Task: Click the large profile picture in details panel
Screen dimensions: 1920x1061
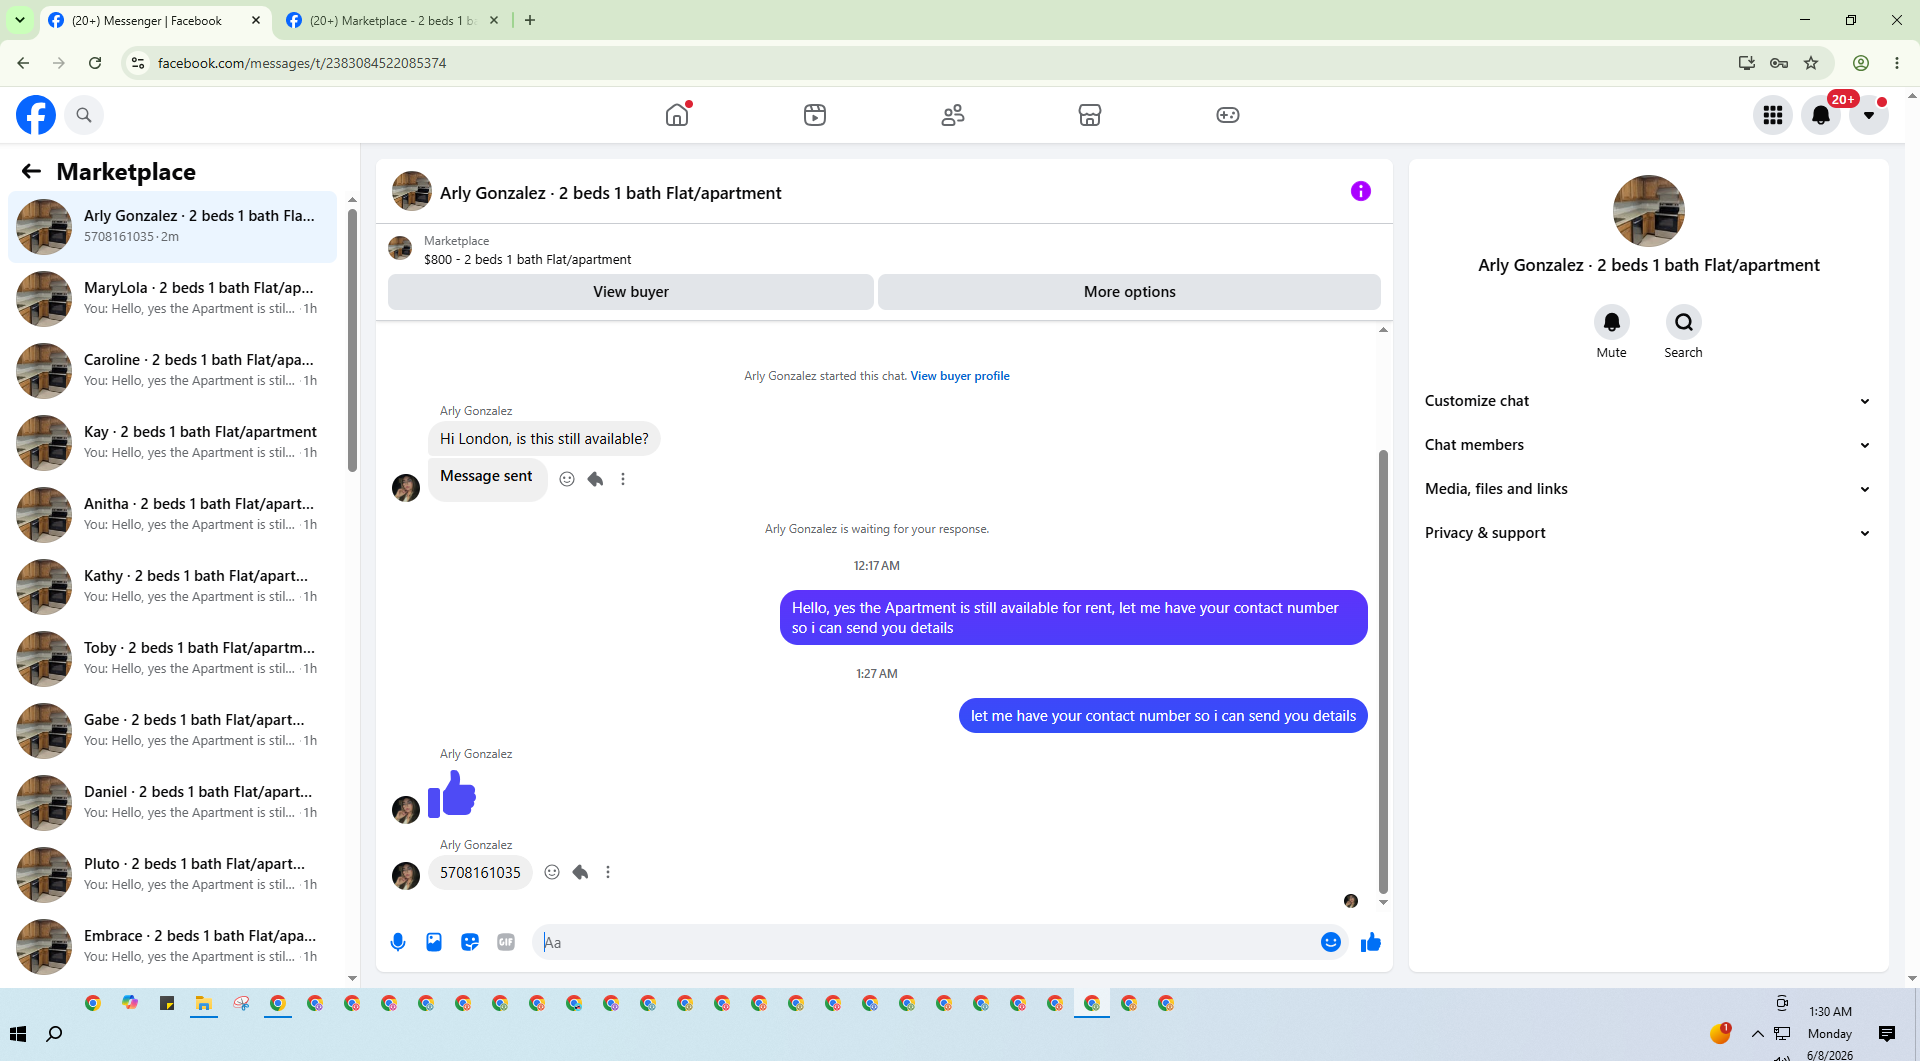Action: click(1649, 211)
